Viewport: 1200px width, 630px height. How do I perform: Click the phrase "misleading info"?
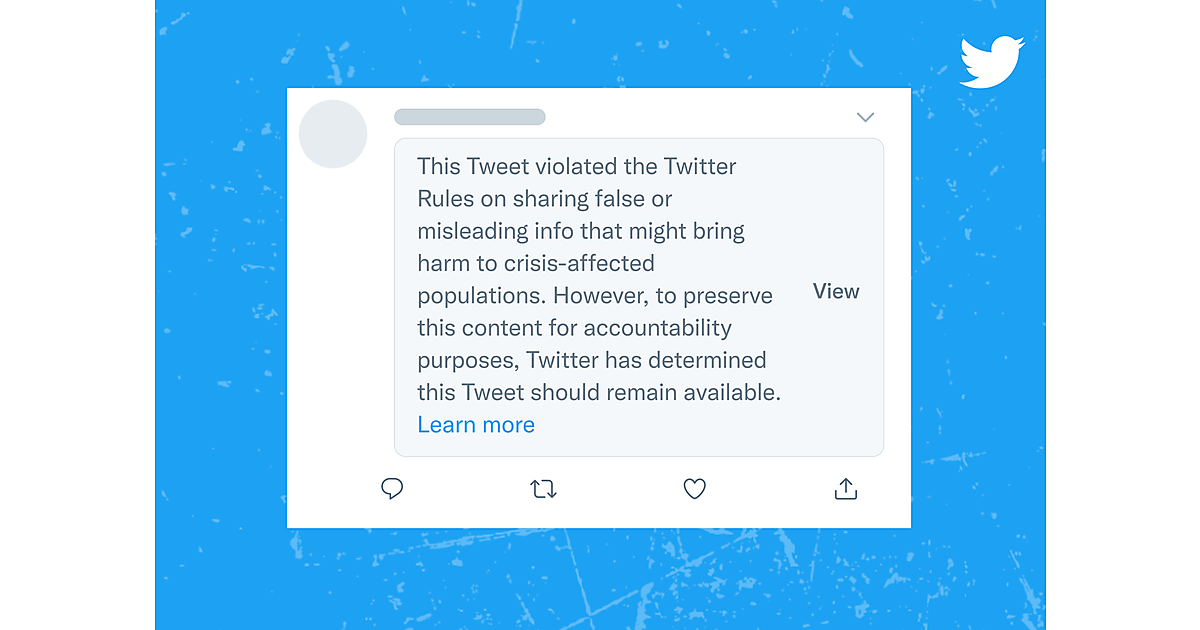[x=493, y=231]
